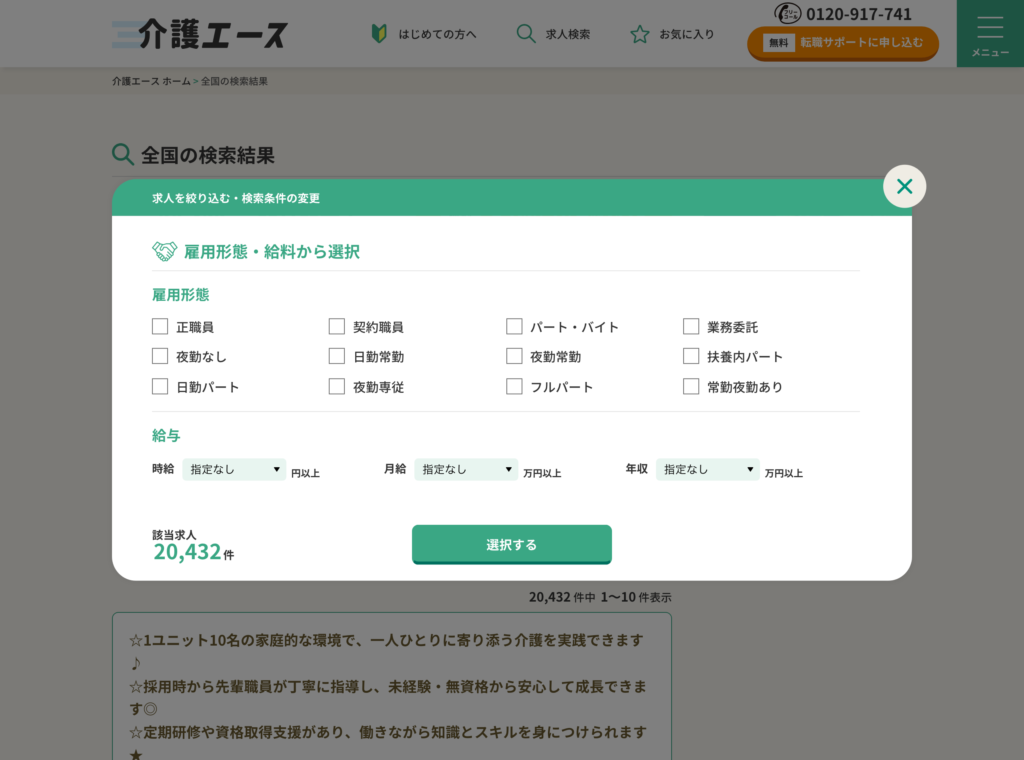The width and height of the screenshot is (1024, 760).
Task: Click 転職サポートに申し込む orange button
Action: pos(842,43)
